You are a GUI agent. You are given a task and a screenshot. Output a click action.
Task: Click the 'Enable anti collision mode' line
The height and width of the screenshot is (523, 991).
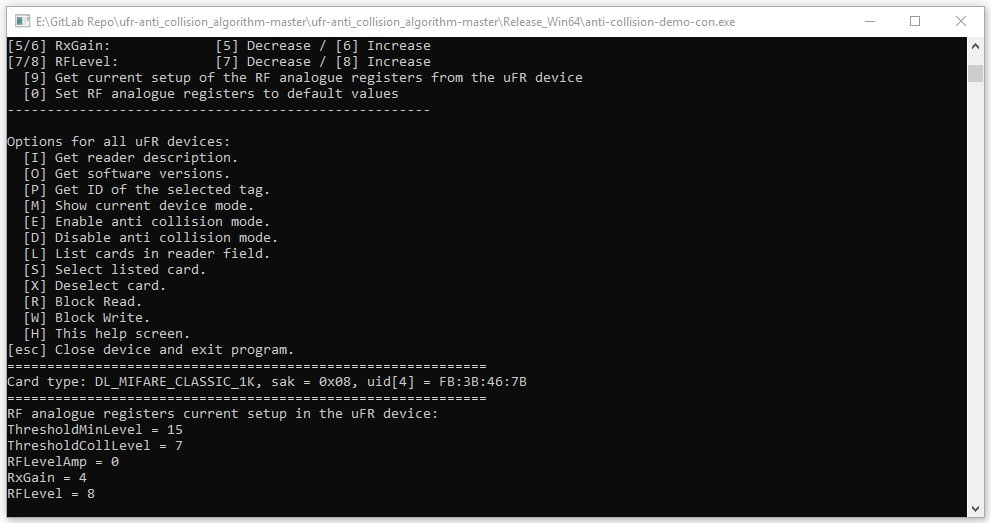pos(147,222)
